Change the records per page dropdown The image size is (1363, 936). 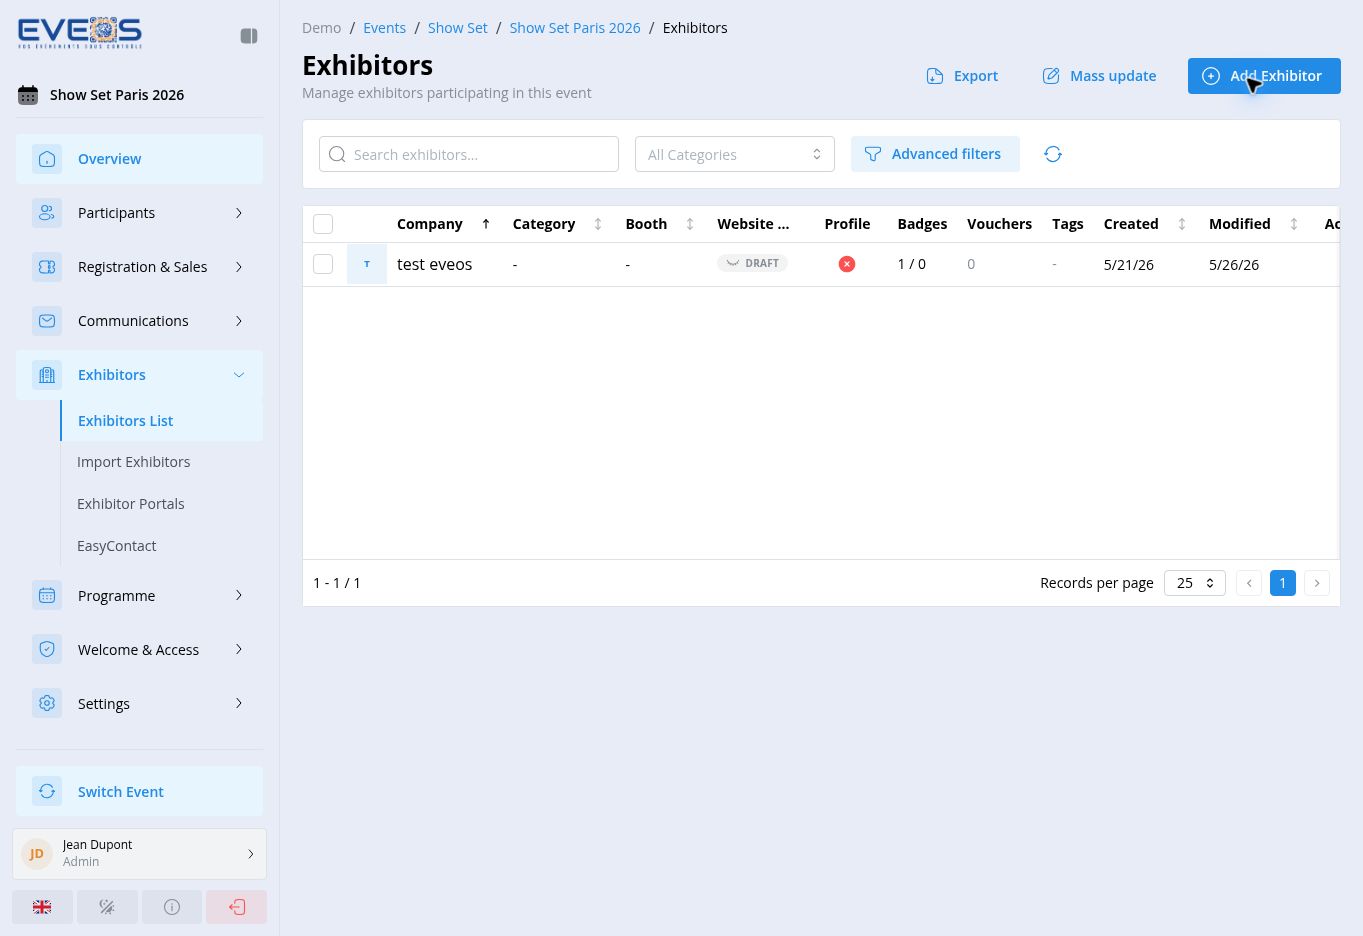[x=1195, y=583]
